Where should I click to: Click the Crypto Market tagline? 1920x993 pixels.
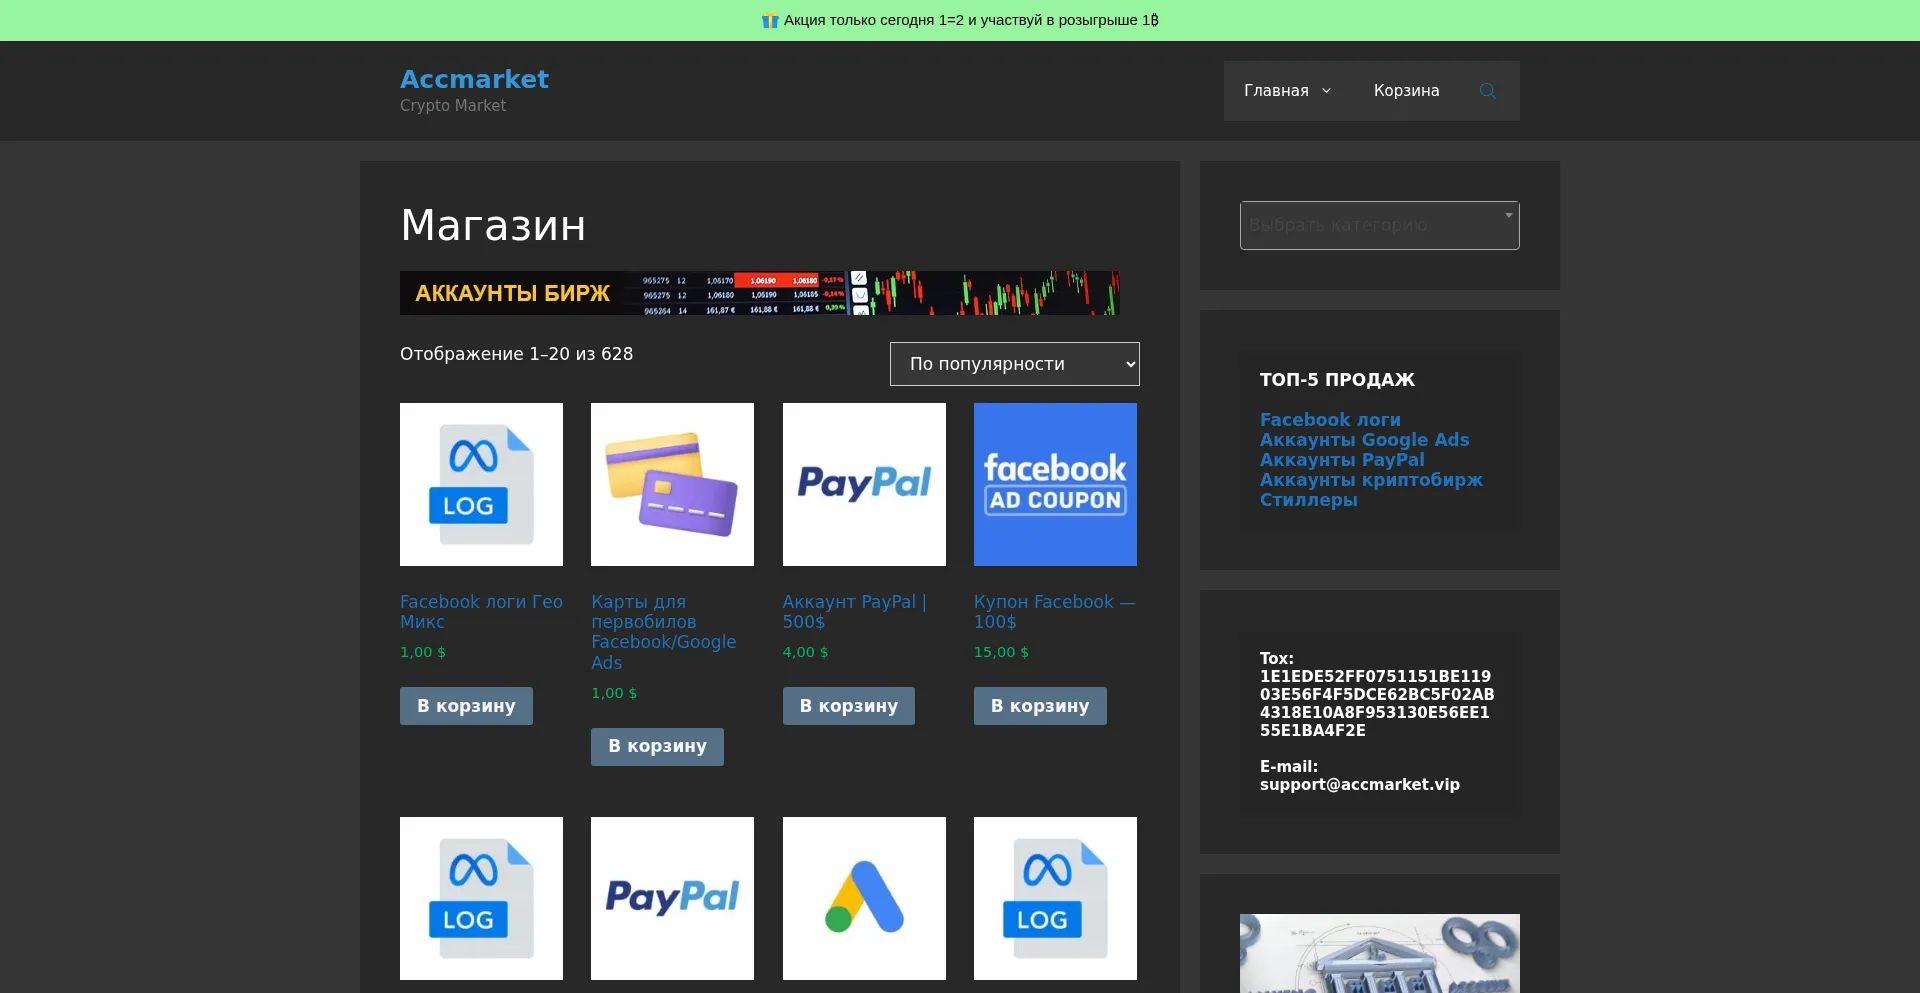(x=453, y=106)
